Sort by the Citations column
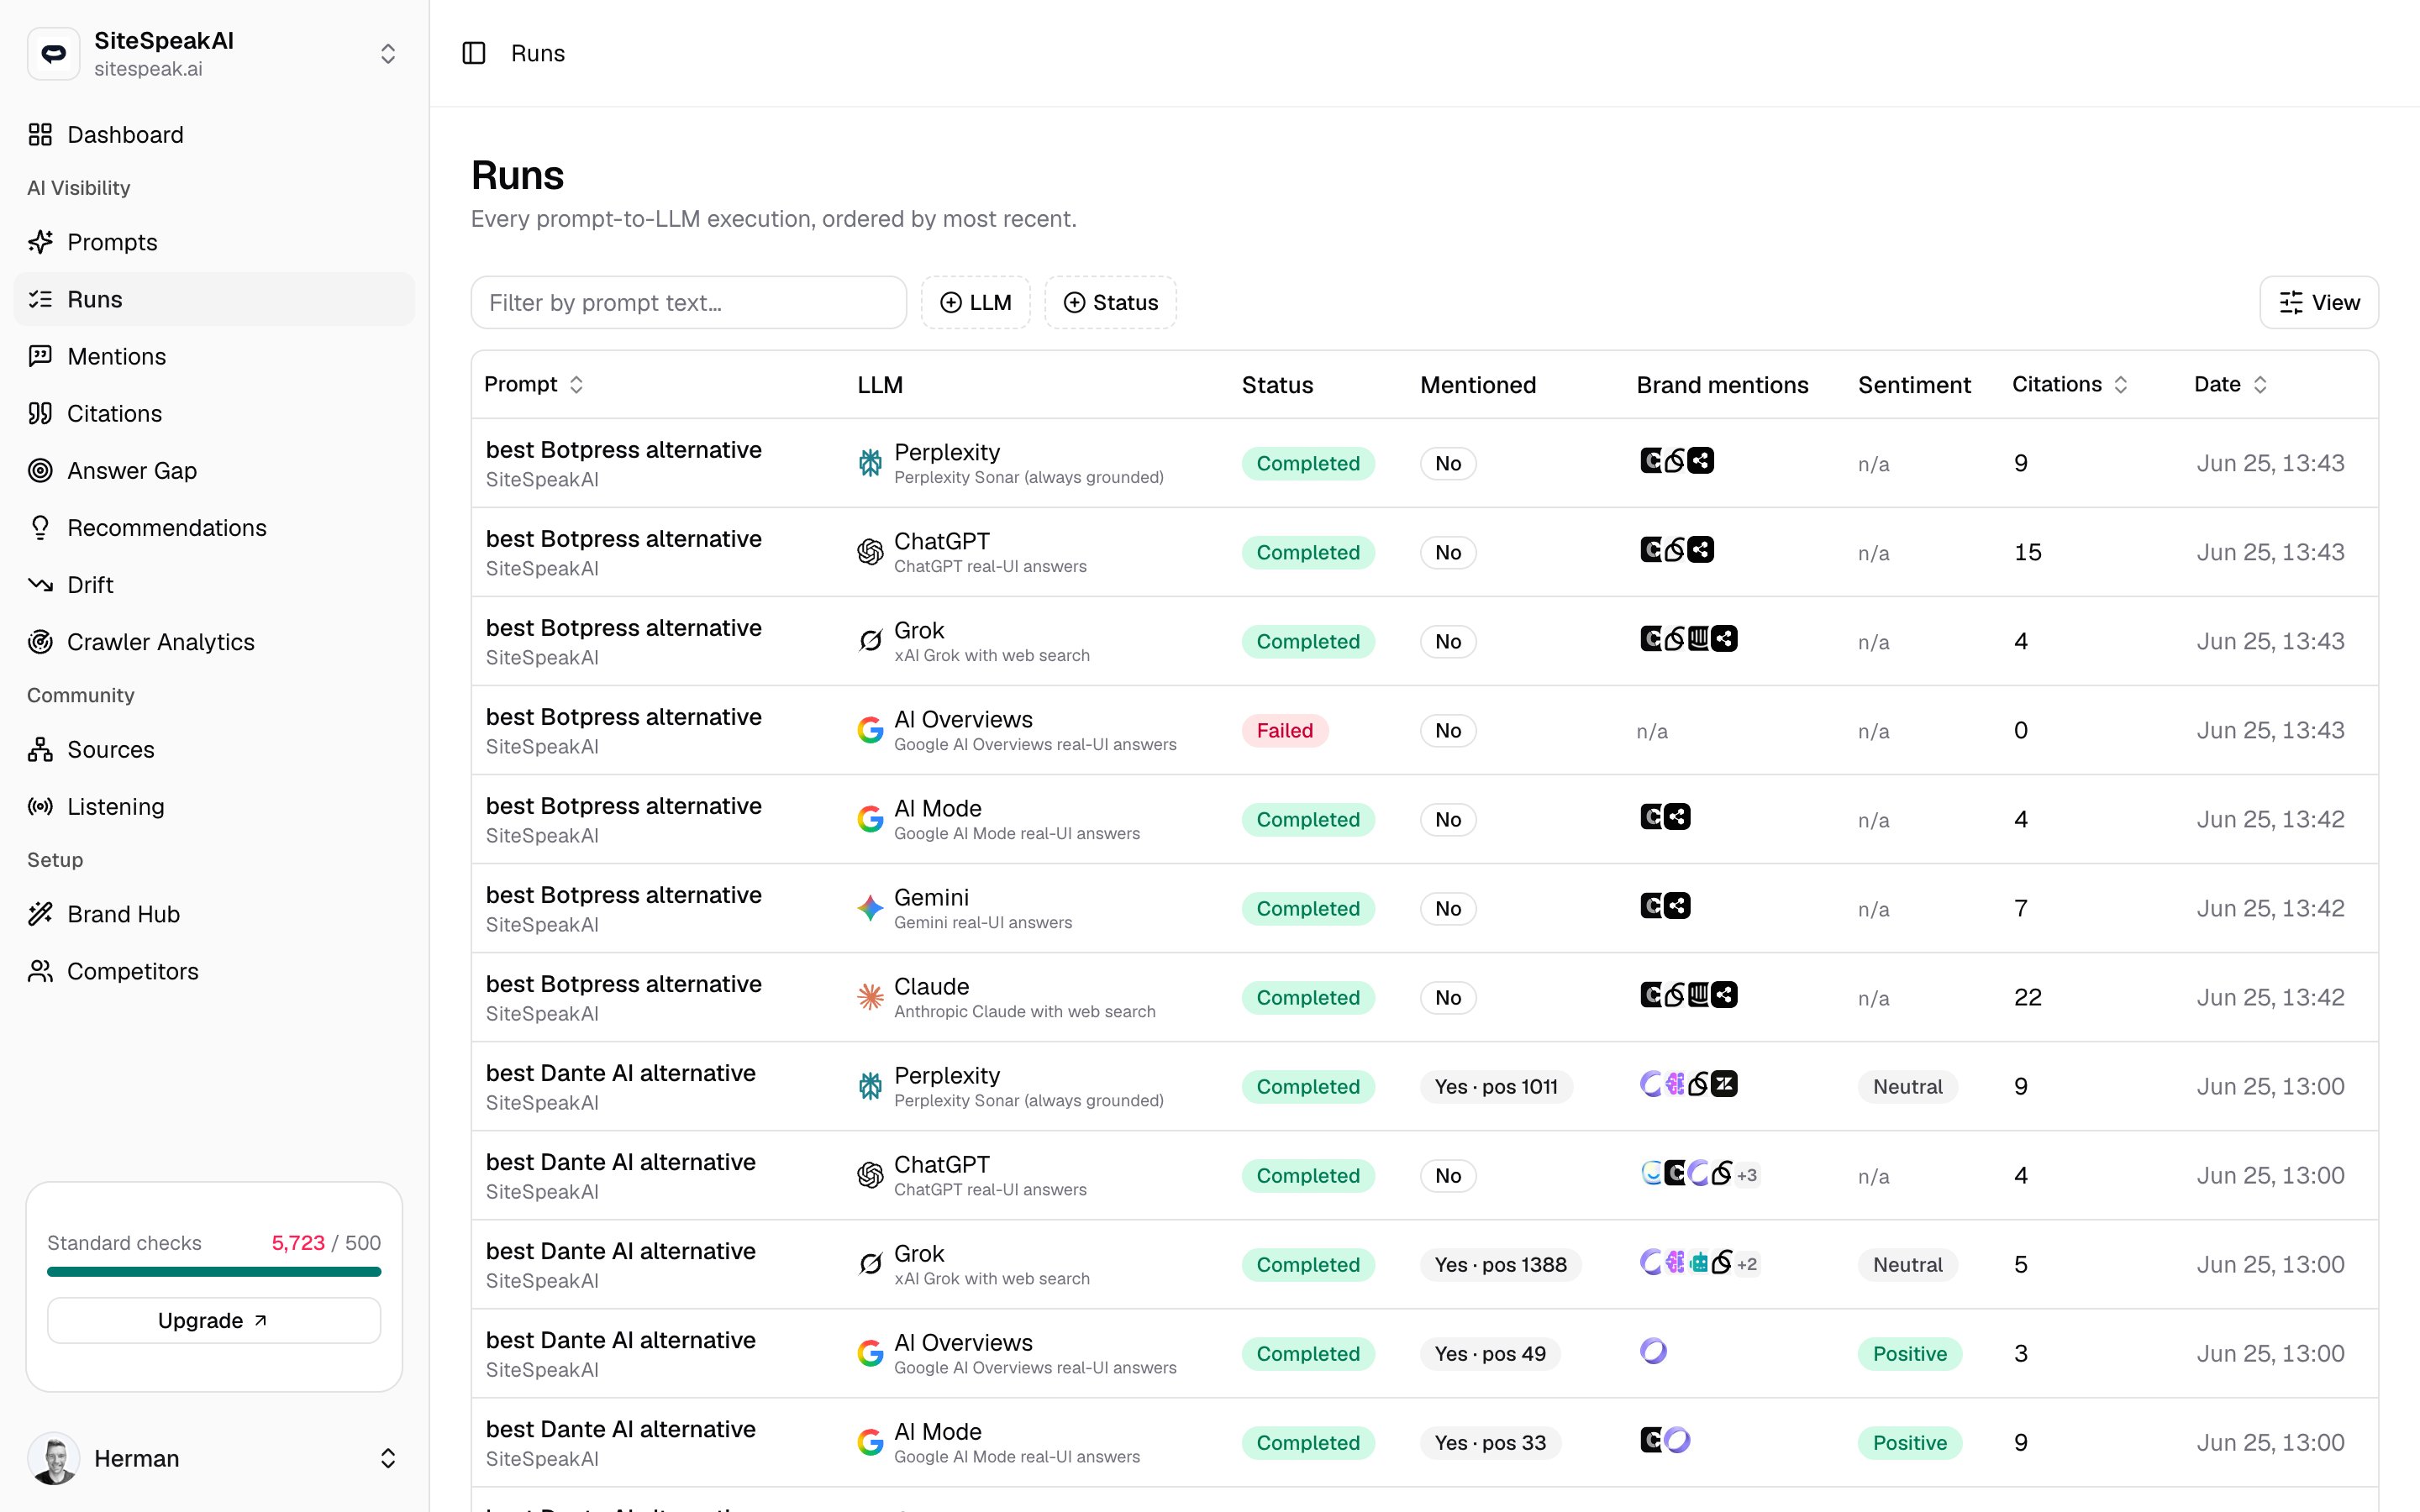This screenshot has width=2420, height=1512. point(2069,384)
